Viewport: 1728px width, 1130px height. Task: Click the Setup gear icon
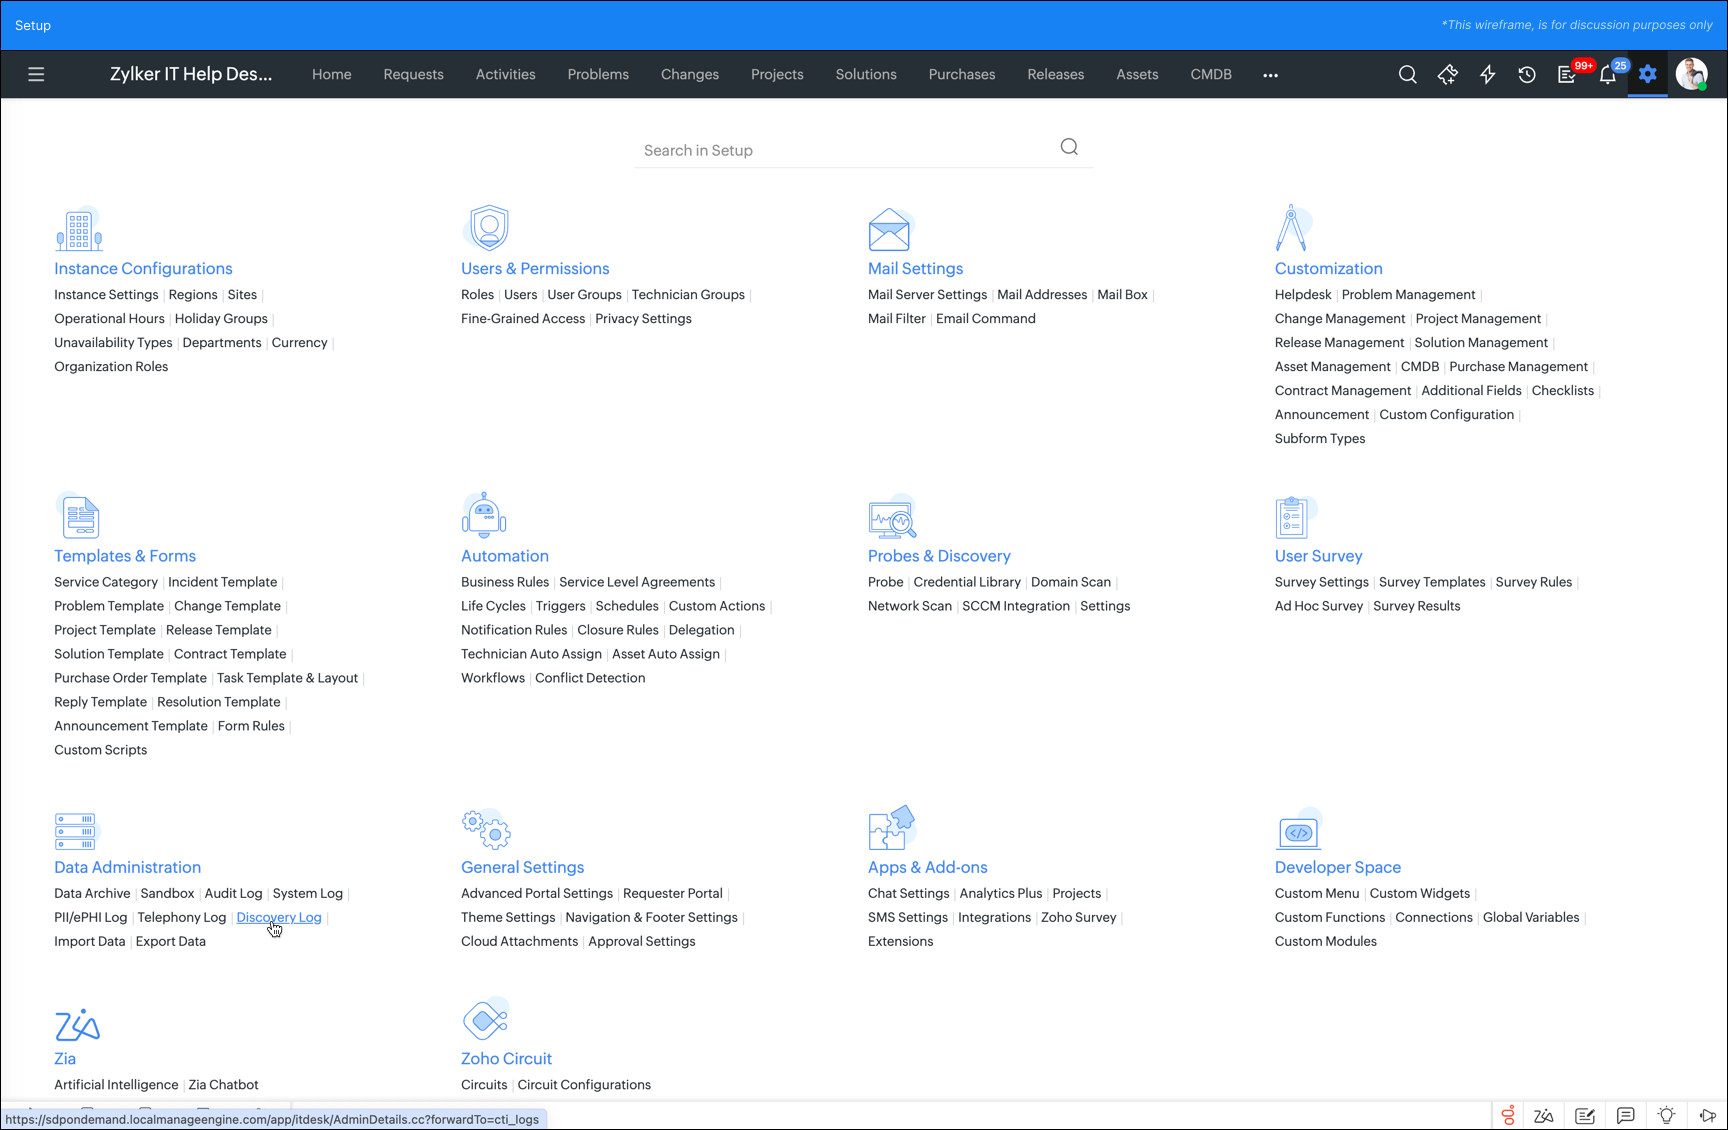click(x=1648, y=74)
